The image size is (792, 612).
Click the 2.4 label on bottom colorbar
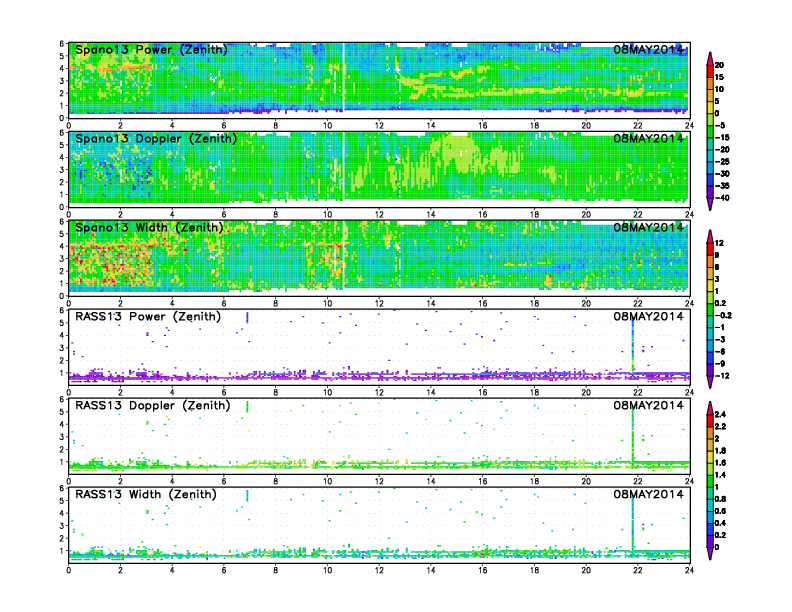(x=720, y=414)
